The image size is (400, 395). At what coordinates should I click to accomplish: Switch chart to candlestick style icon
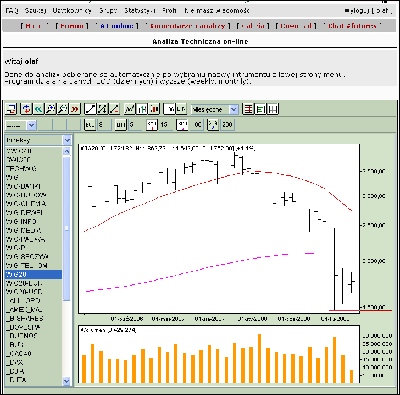click(154, 109)
